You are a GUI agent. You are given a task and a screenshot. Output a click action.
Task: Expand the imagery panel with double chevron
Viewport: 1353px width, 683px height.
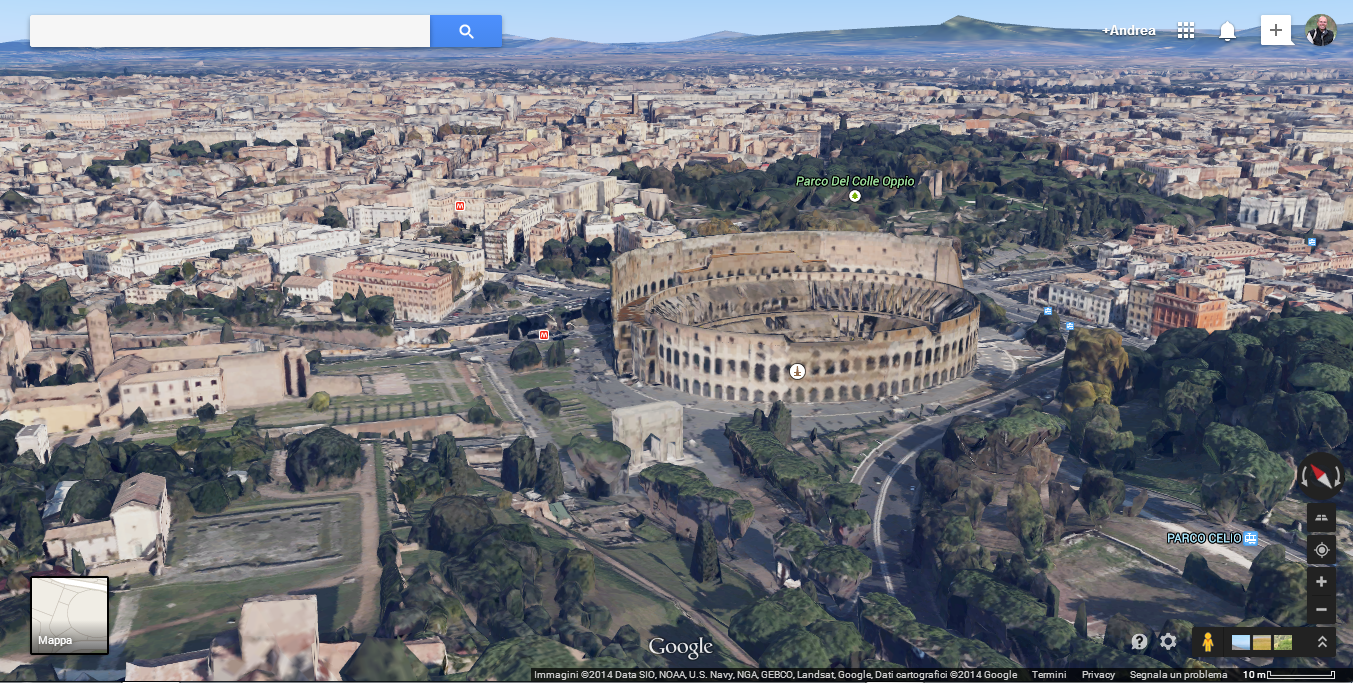[1321, 642]
